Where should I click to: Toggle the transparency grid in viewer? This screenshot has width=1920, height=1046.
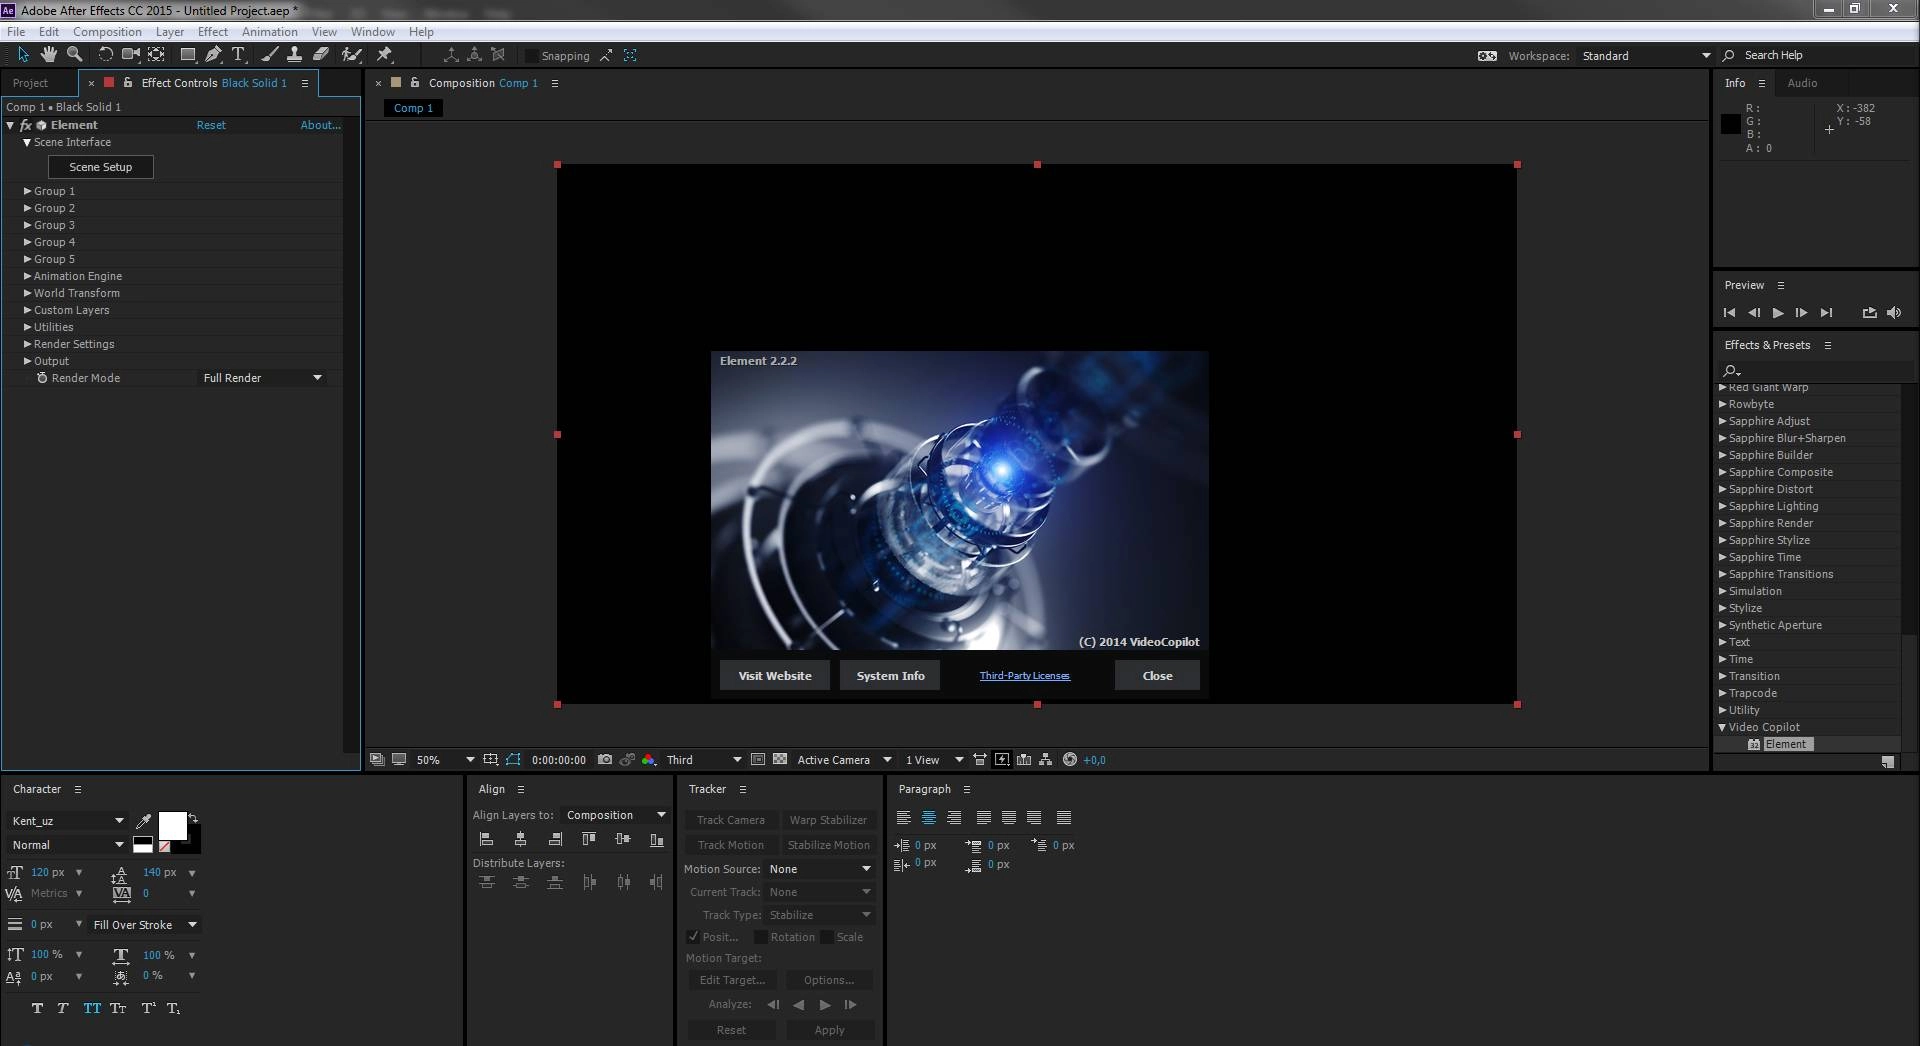coord(780,760)
